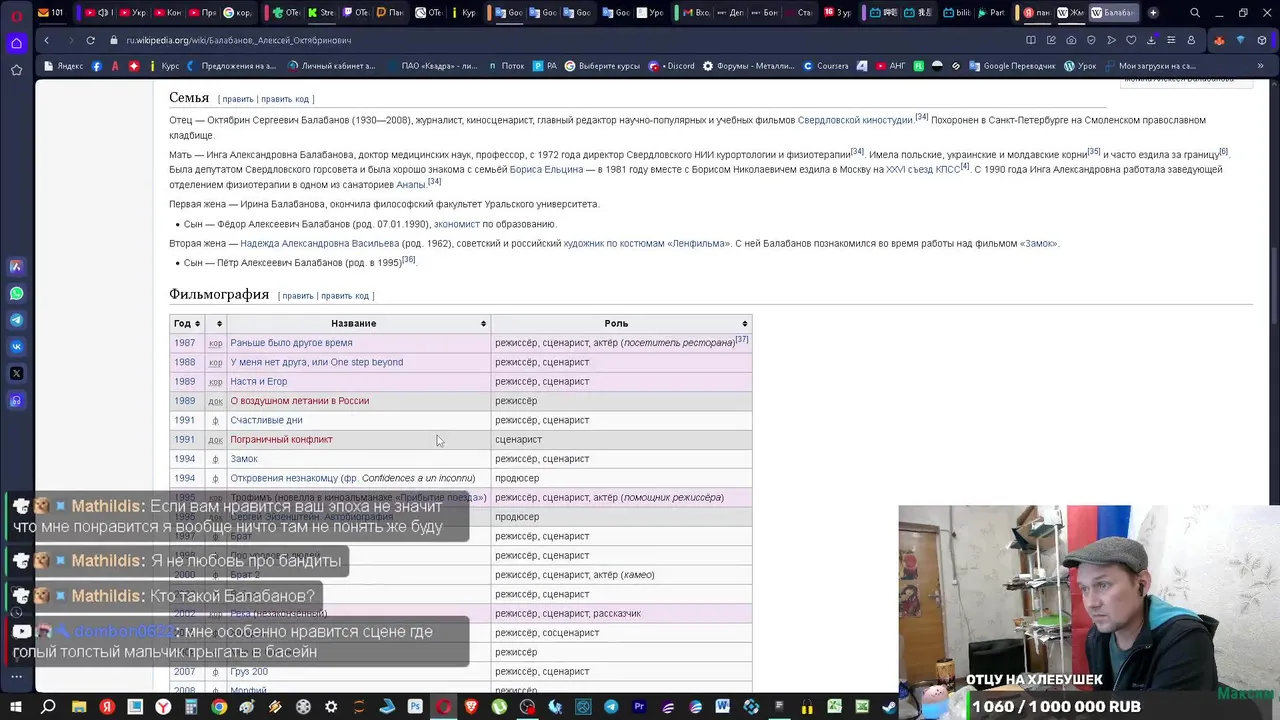Select the active Балабанов Wikipedia tab
The height and width of the screenshot is (720, 1280).
click(x=1112, y=13)
